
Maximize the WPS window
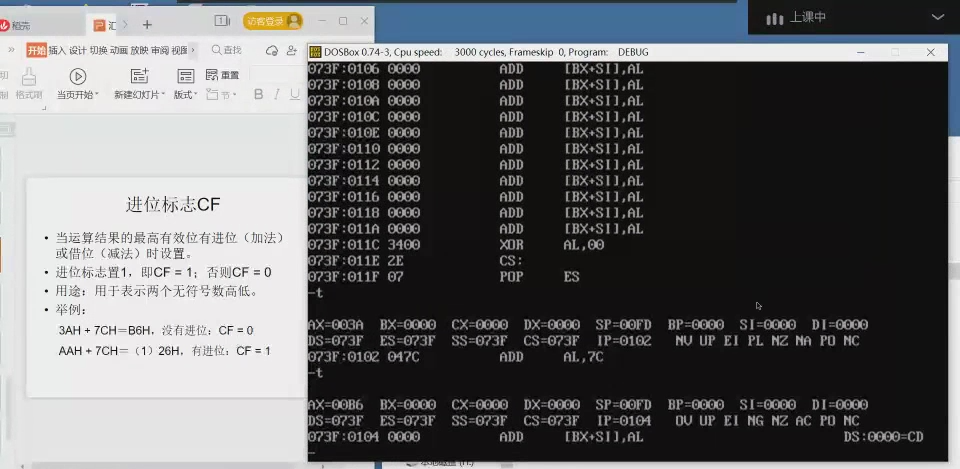(x=343, y=21)
